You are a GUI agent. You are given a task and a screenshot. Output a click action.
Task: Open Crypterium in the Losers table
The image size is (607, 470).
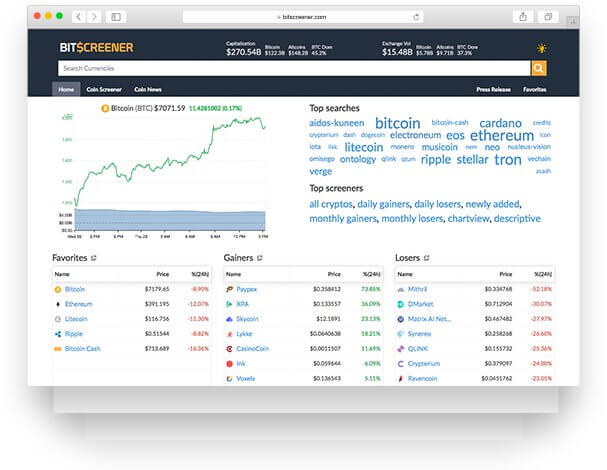424,364
